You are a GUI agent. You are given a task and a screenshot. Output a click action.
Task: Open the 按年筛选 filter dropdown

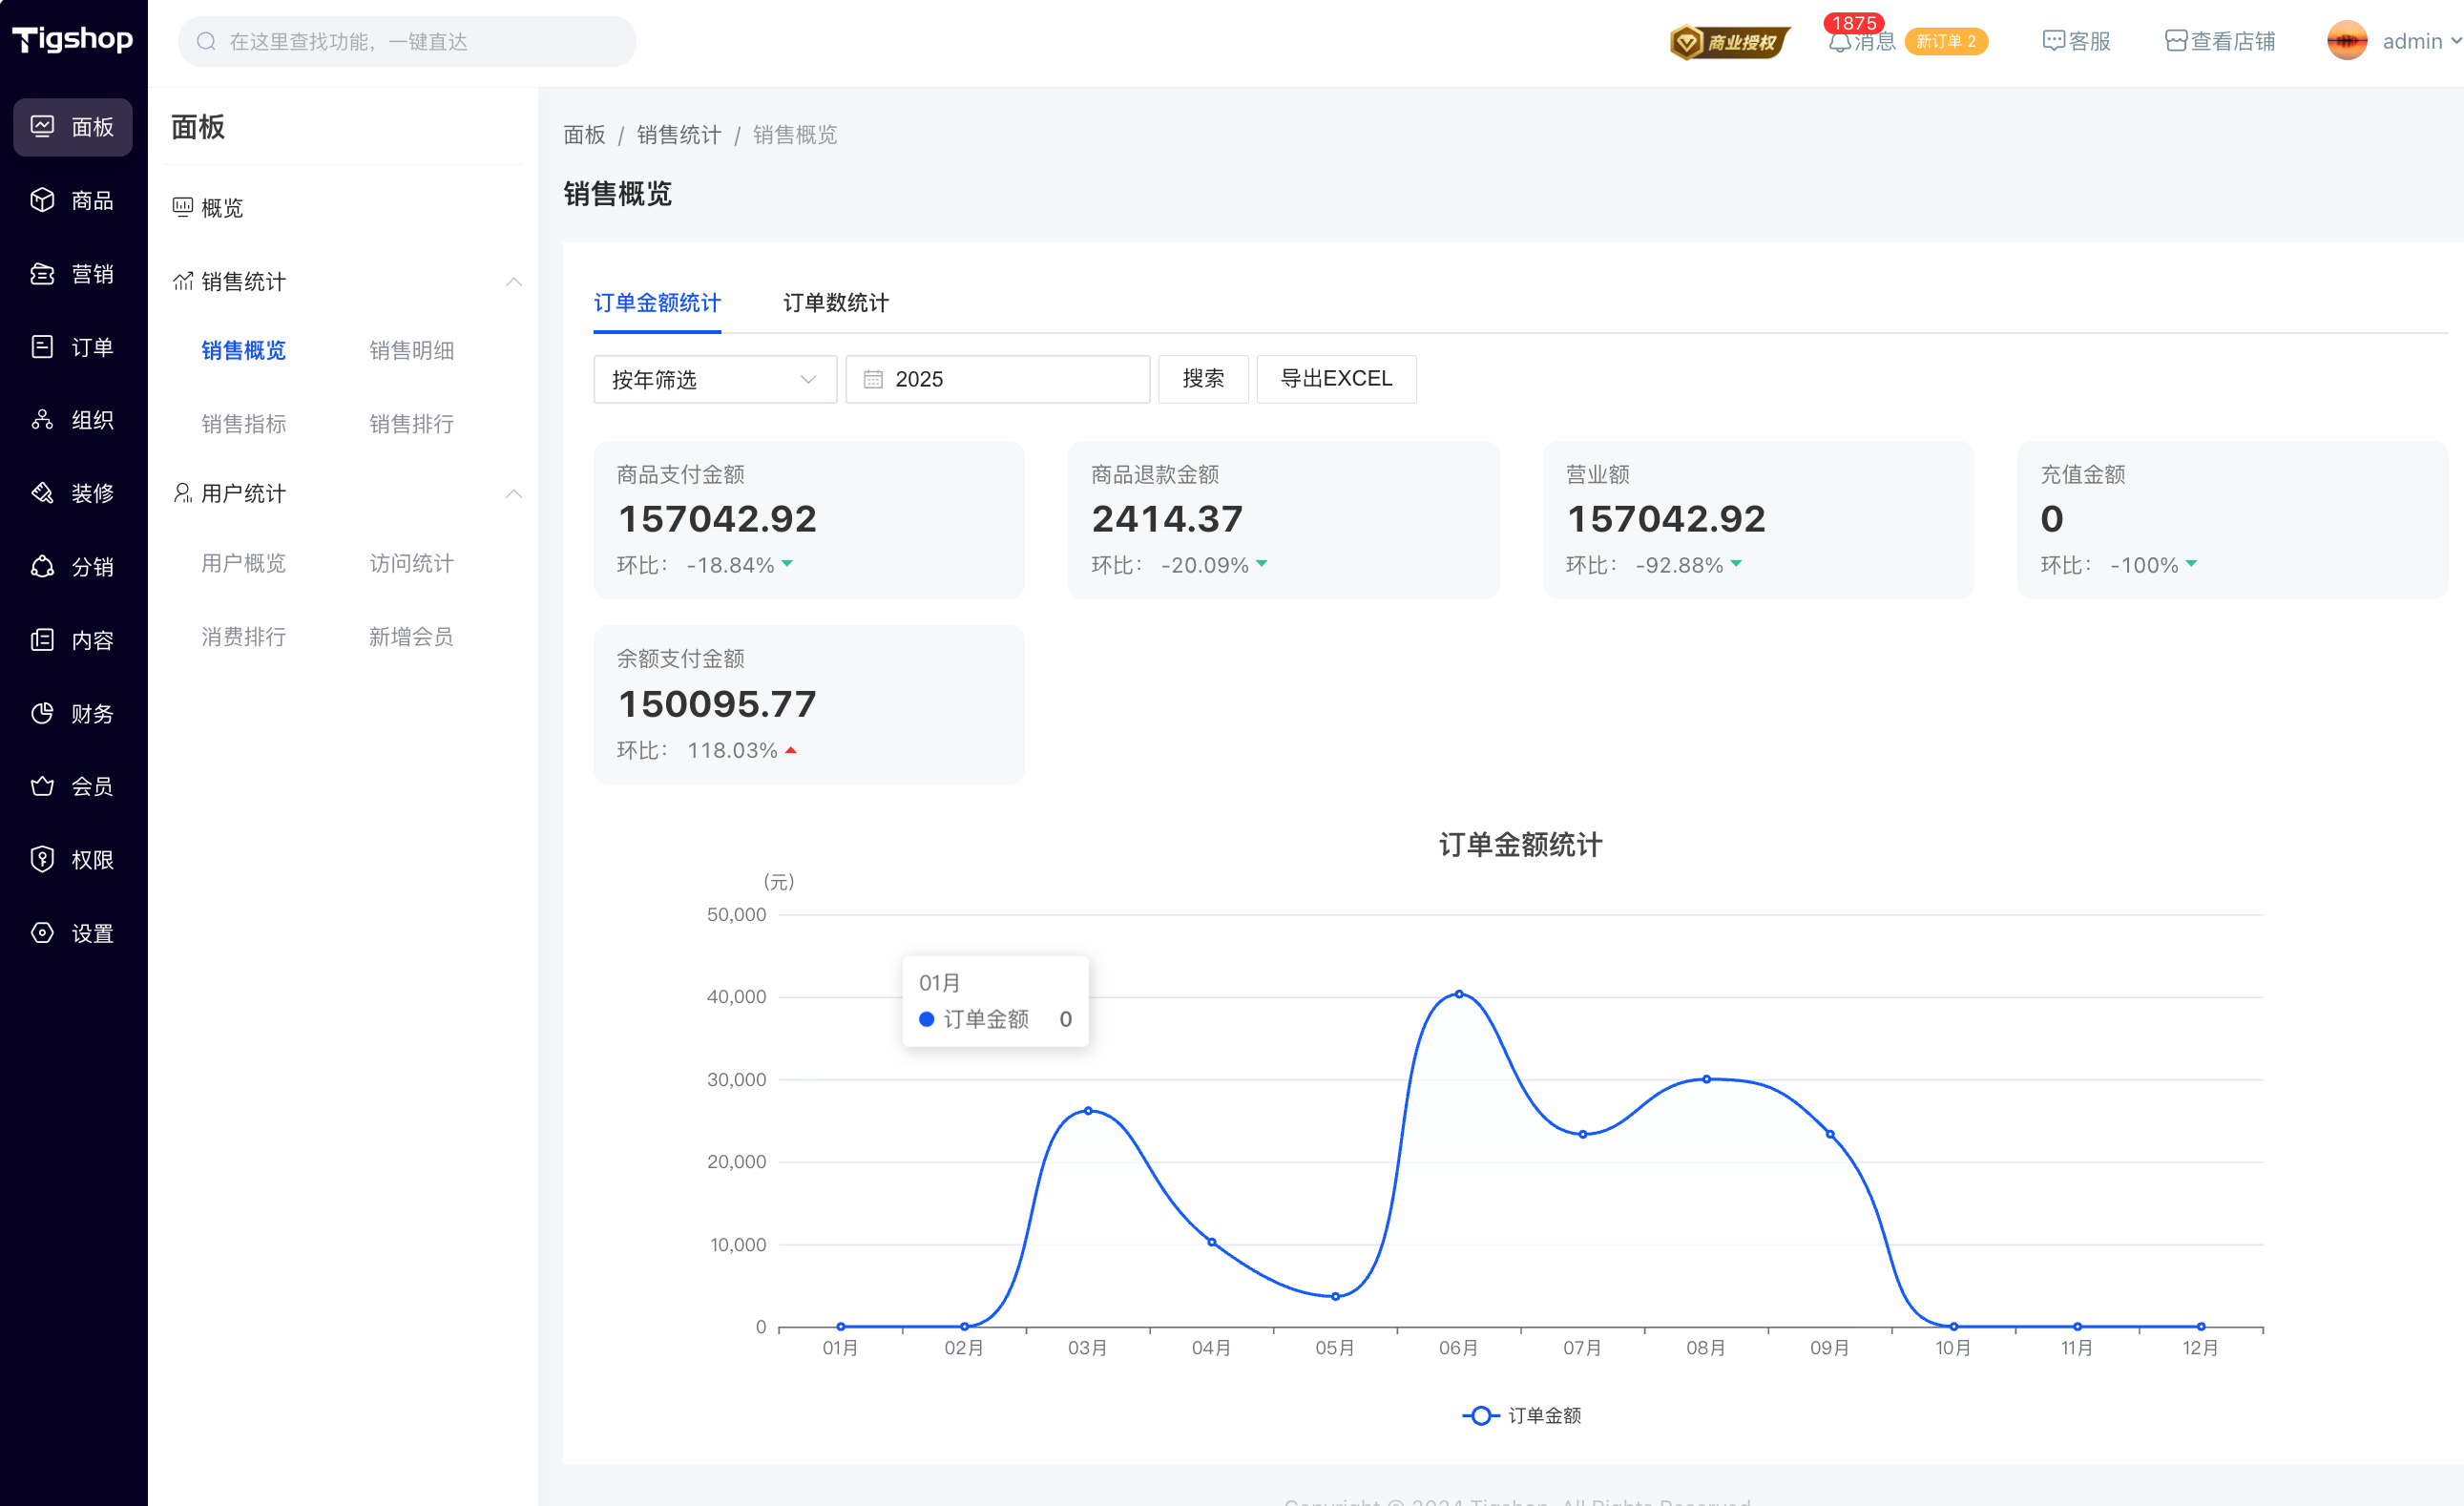pyautogui.click(x=715, y=379)
